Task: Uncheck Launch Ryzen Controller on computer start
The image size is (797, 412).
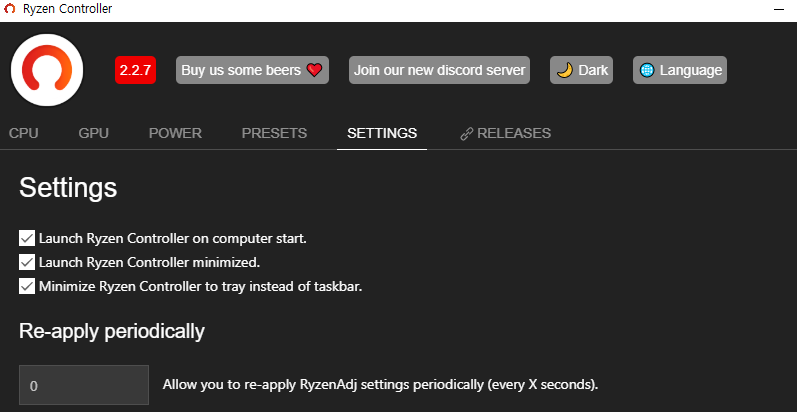Action: coord(27,238)
